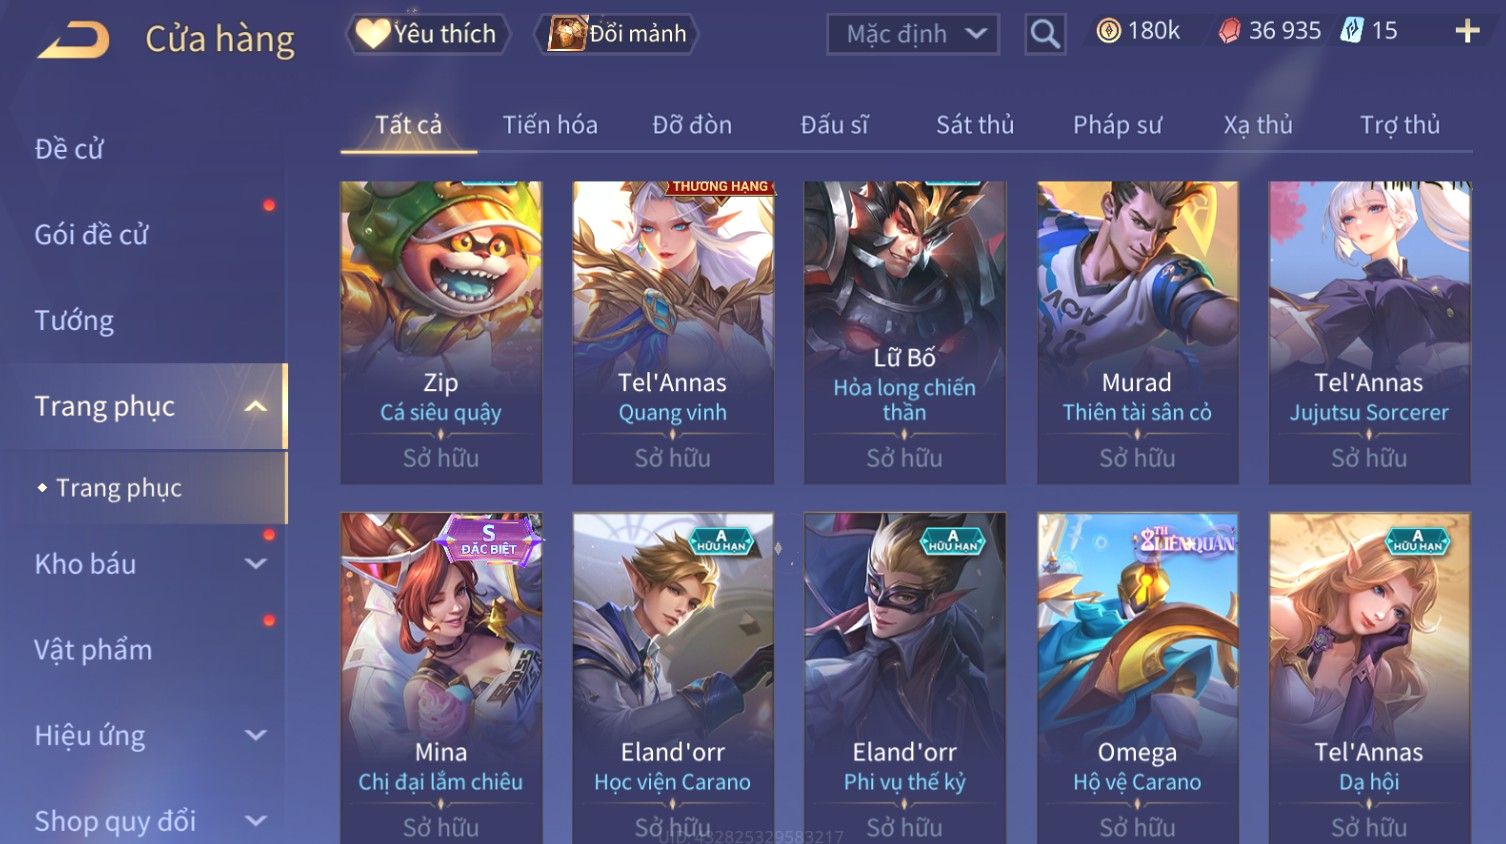Select the Murad Thiên tài sân cỏ card
Viewport: 1506px width, 844px height.
(1137, 332)
